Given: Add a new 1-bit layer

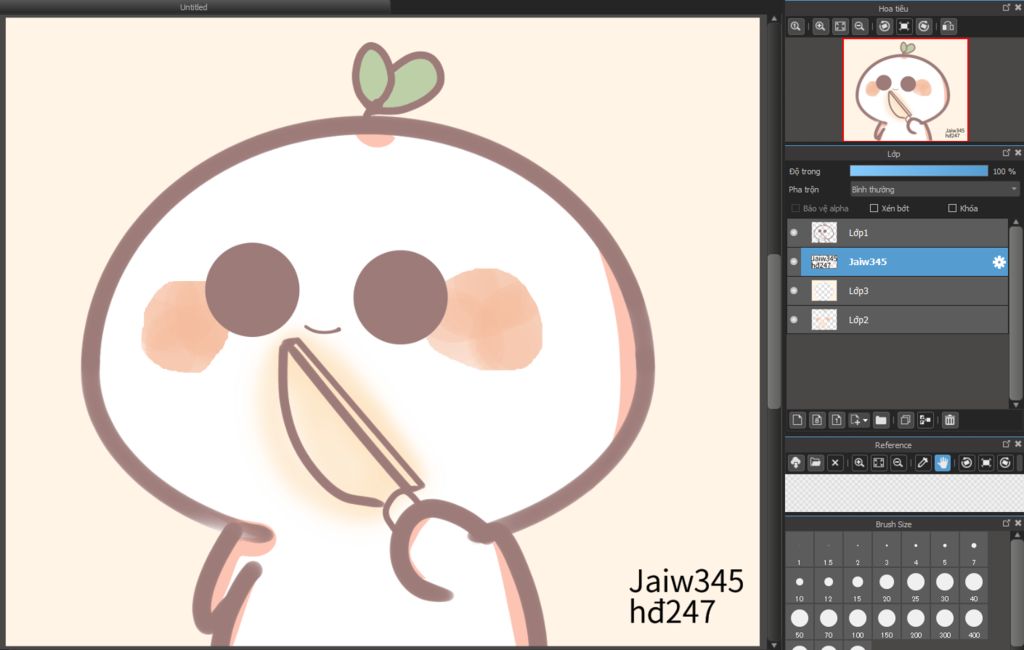Looking at the screenshot, I should (837, 420).
